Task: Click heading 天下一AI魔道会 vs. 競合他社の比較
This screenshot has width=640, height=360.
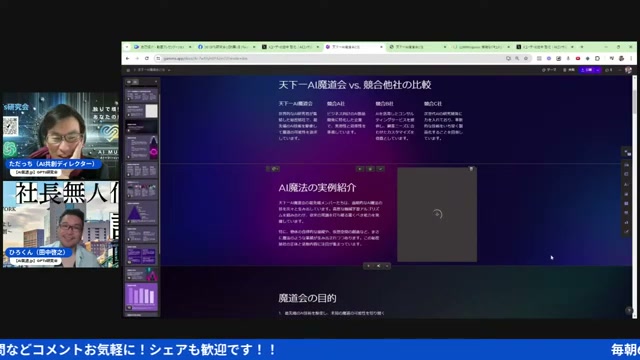Action: [x=355, y=84]
